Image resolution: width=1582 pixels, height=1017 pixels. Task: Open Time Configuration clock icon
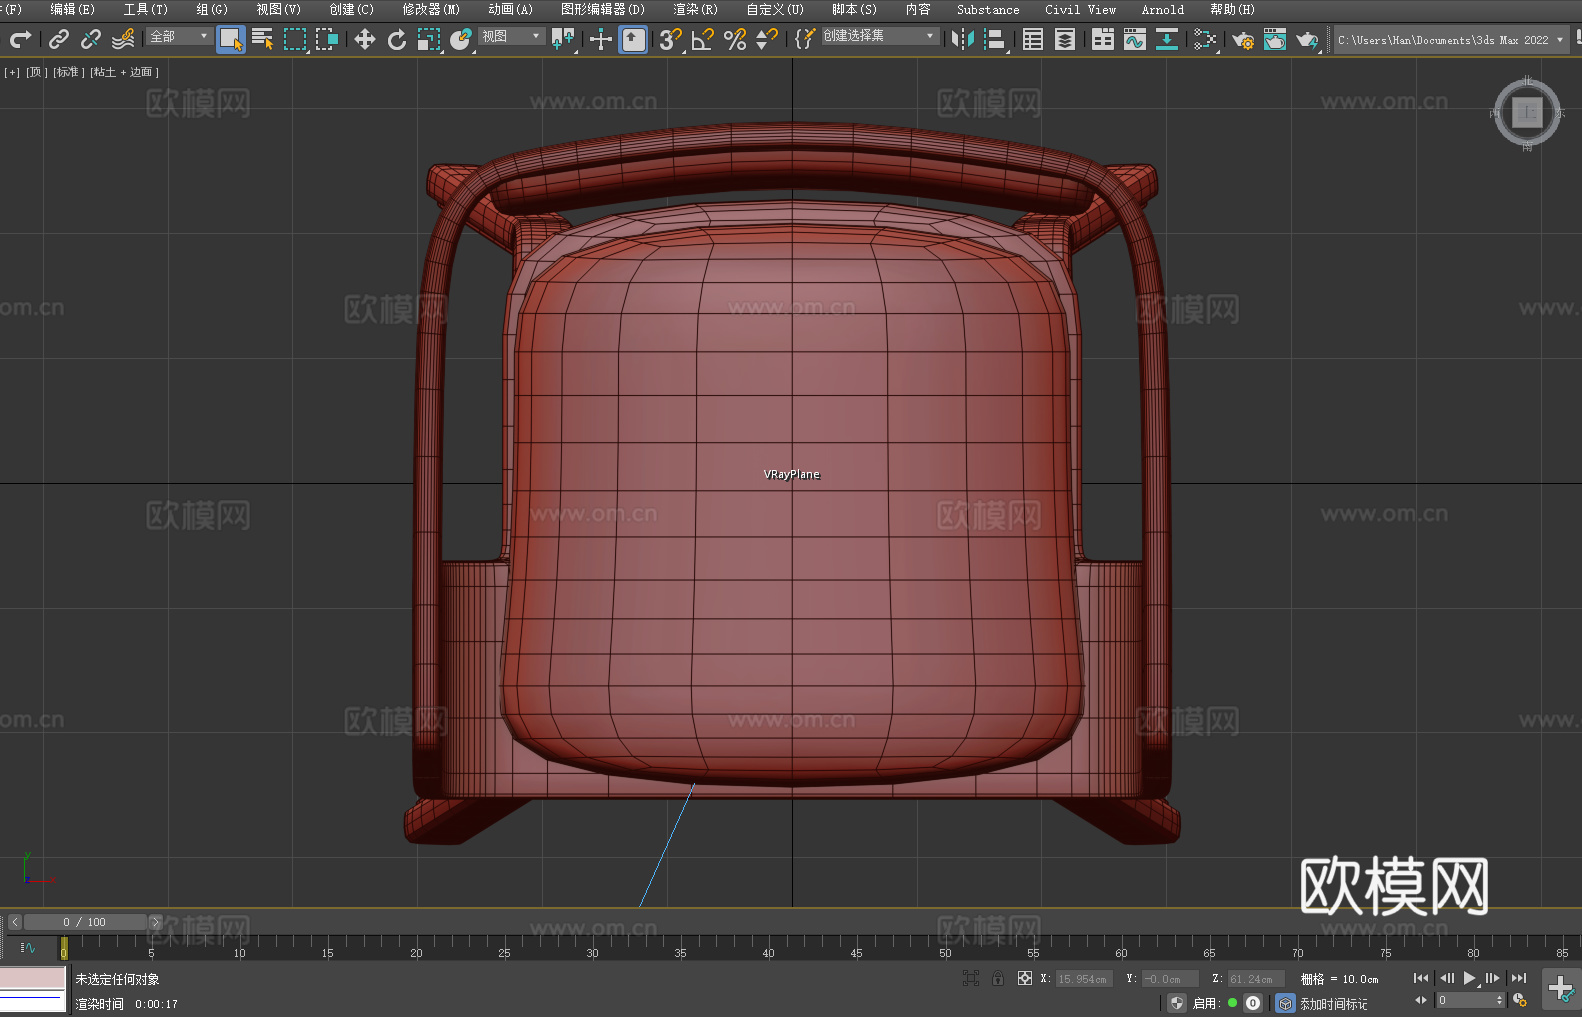pyautogui.click(x=1520, y=1000)
